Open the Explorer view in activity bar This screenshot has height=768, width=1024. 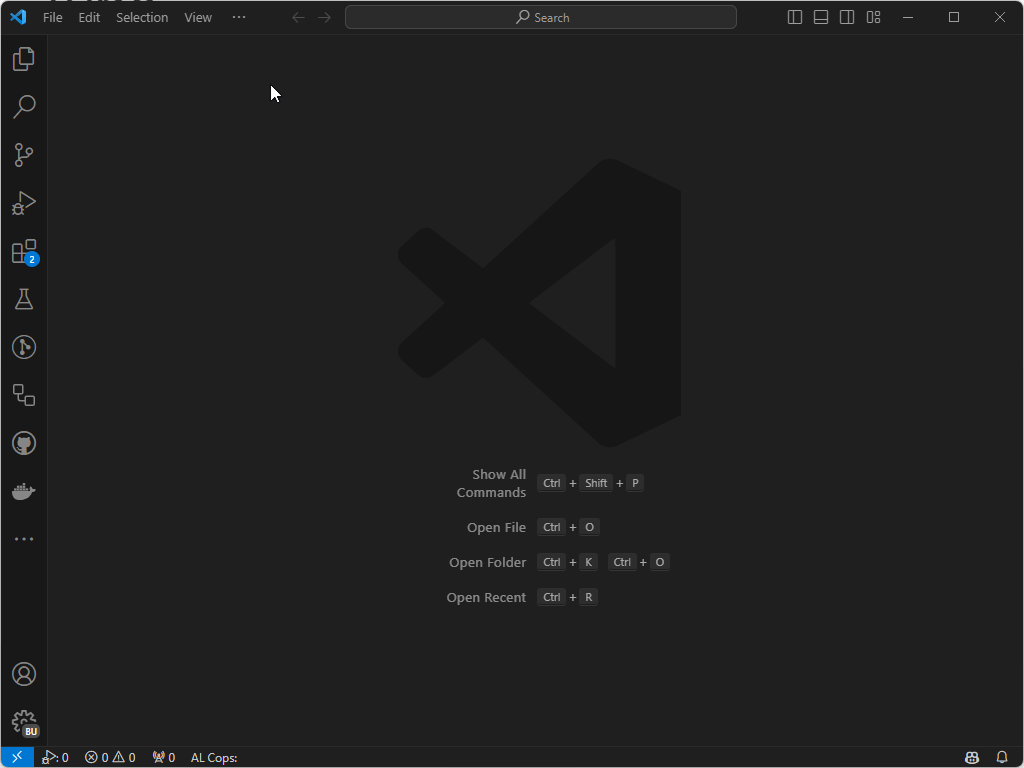point(24,59)
